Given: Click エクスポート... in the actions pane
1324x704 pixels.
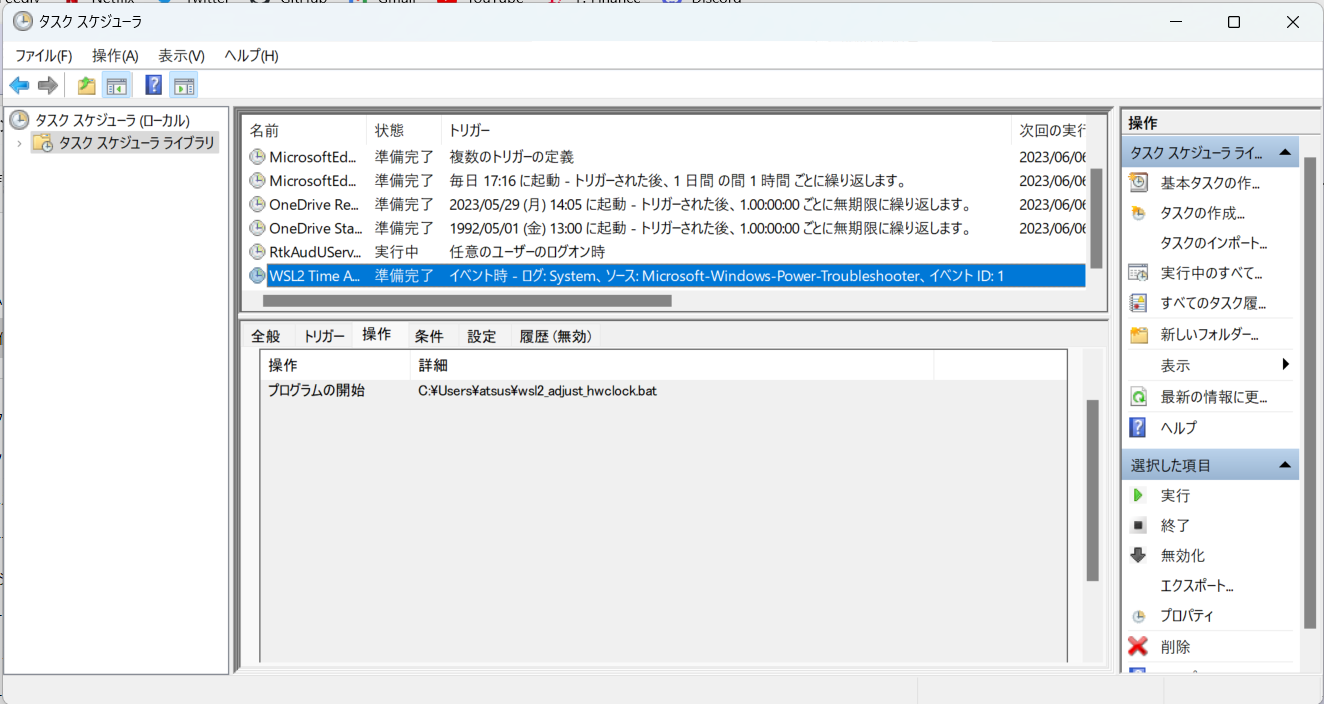Looking at the screenshot, I should pyautogui.click(x=1196, y=586).
